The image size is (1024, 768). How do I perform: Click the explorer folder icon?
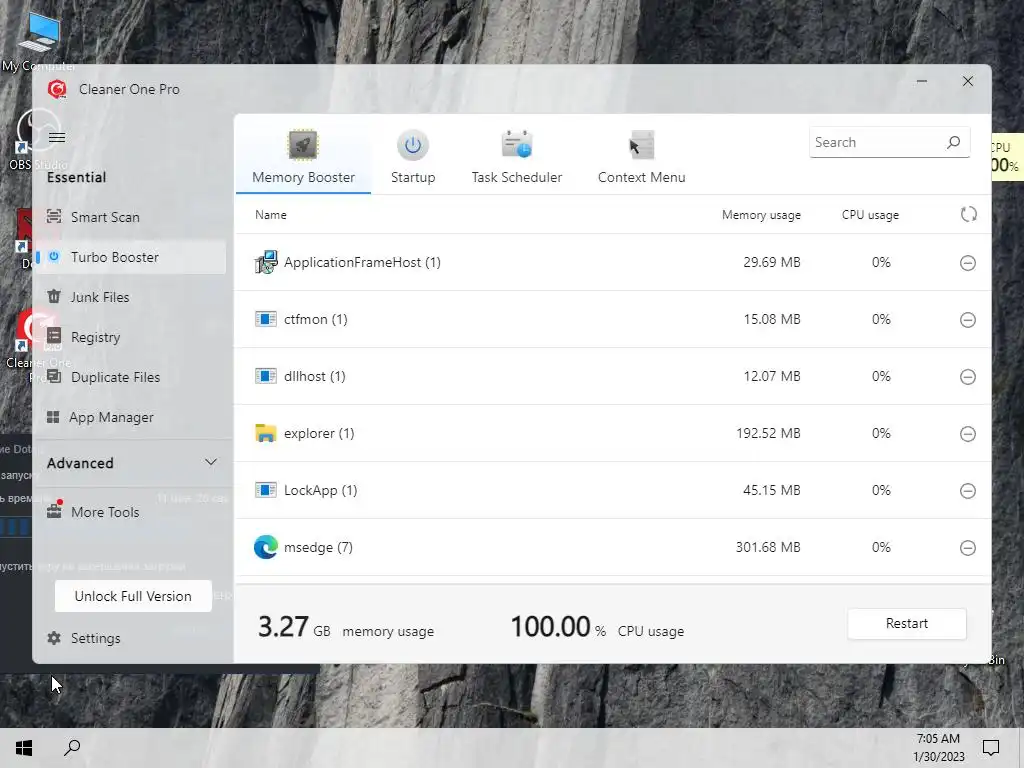[x=266, y=433]
